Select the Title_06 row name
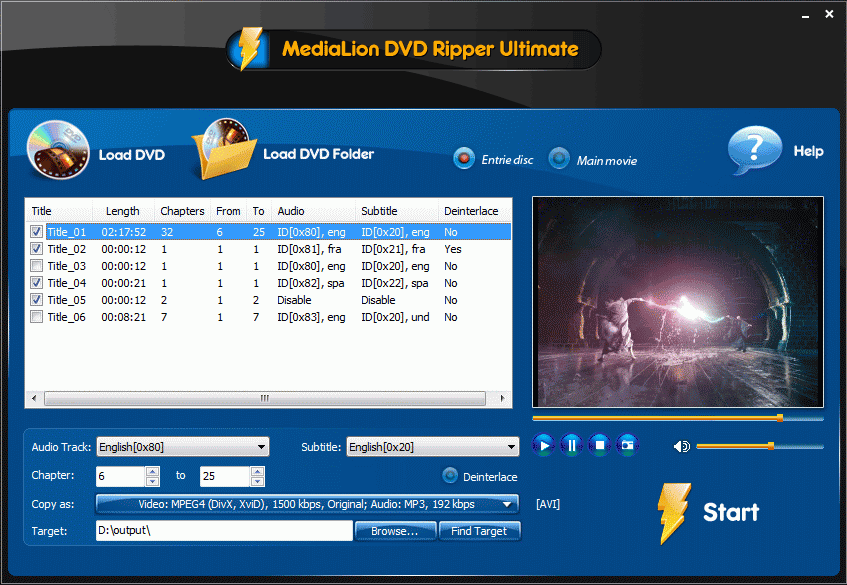This screenshot has width=847, height=585. 66,317
